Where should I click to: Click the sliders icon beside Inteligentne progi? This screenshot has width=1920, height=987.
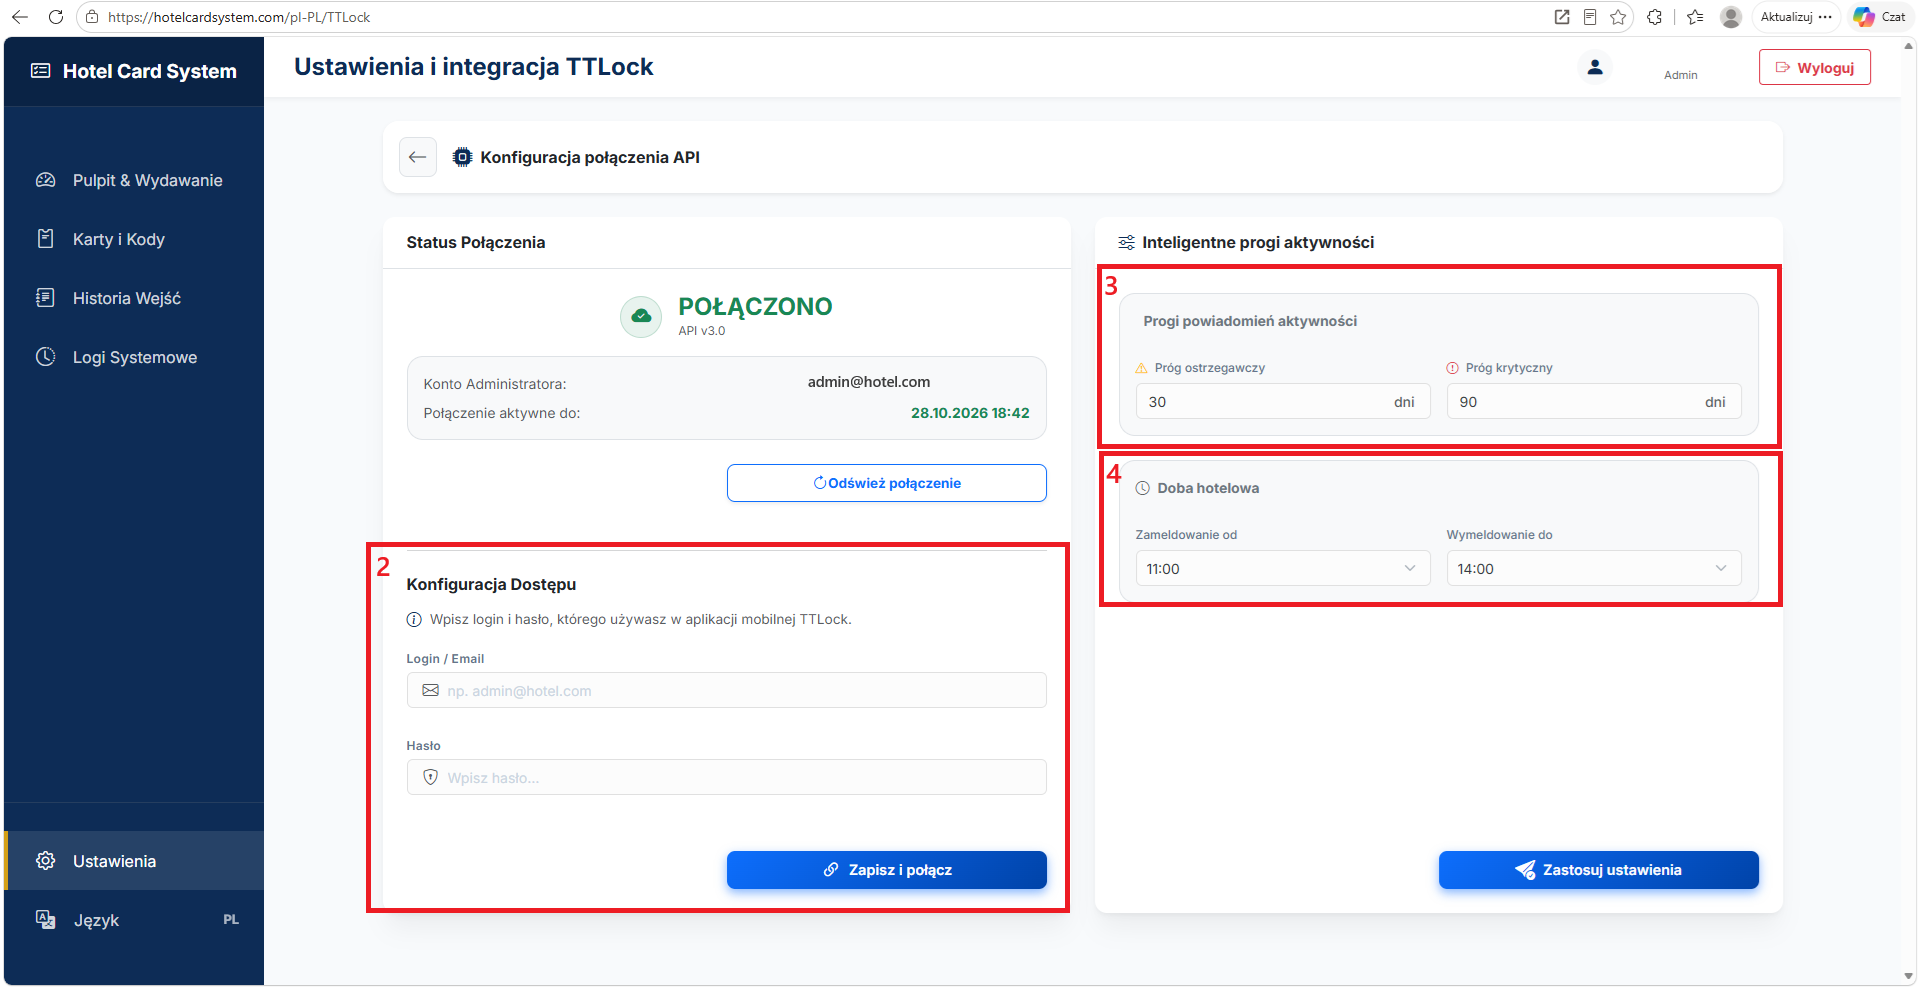[x=1126, y=243]
